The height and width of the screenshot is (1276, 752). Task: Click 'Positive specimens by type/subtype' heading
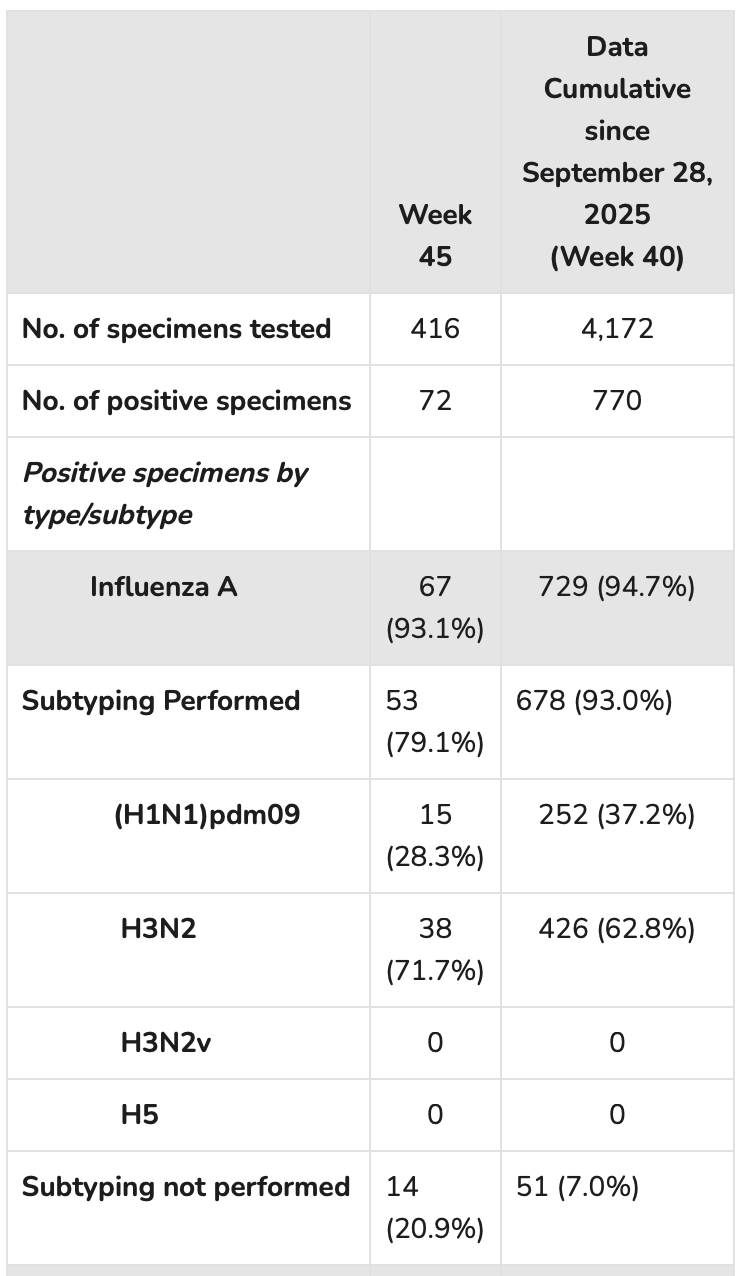point(165,493)
